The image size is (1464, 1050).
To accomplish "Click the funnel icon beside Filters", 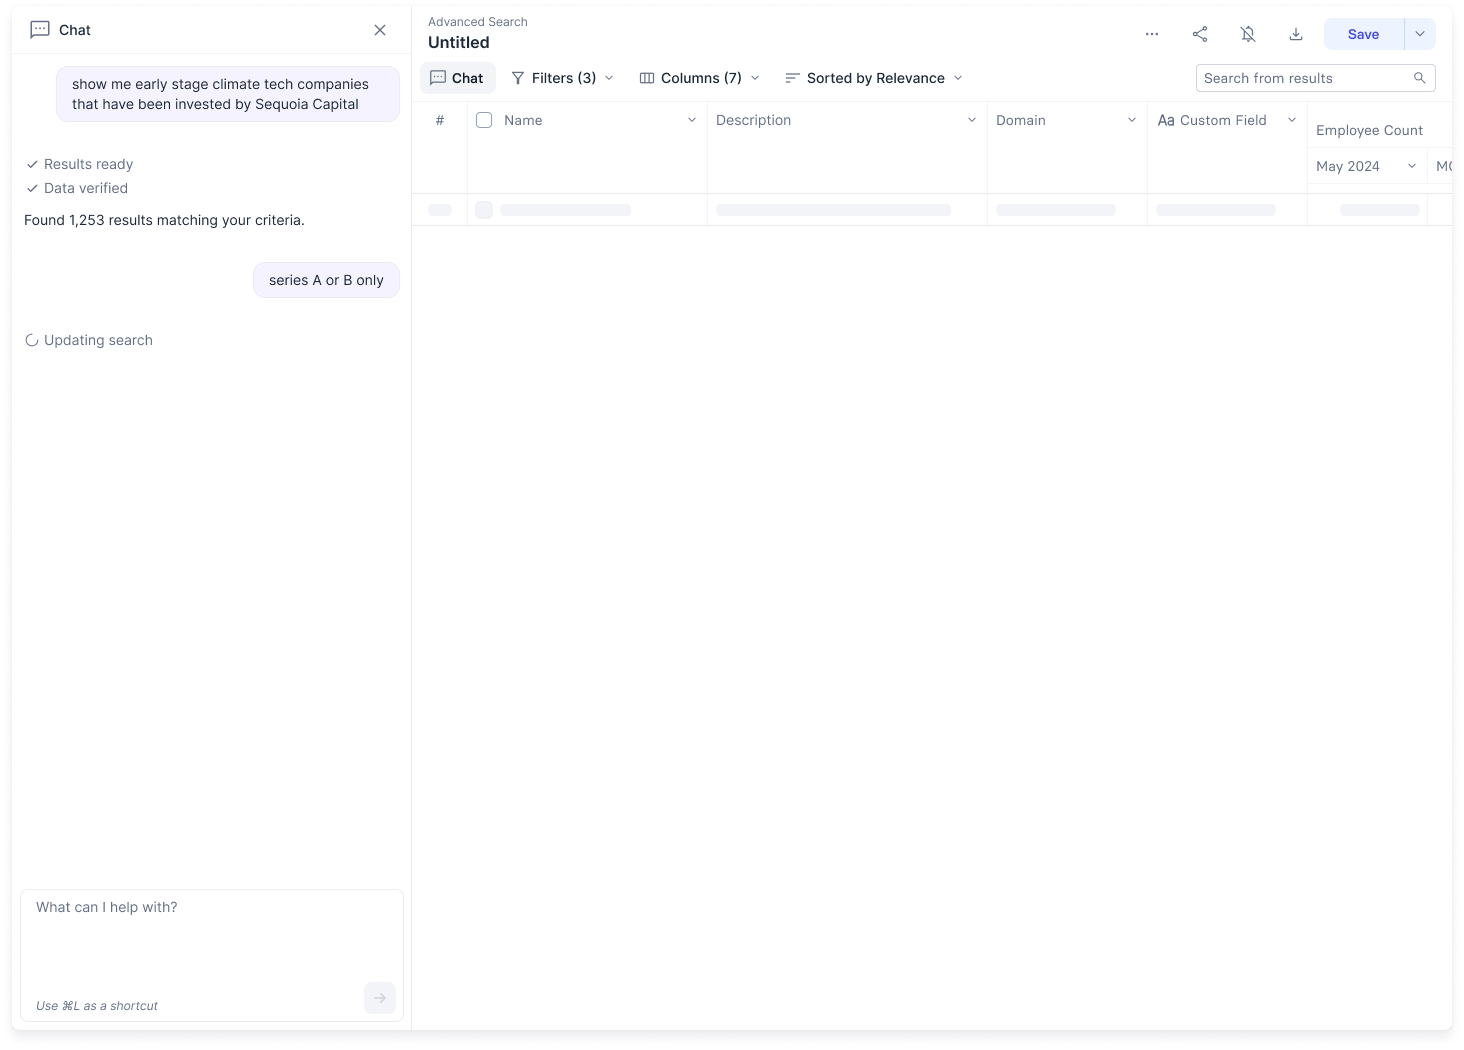I will (518, 78).
